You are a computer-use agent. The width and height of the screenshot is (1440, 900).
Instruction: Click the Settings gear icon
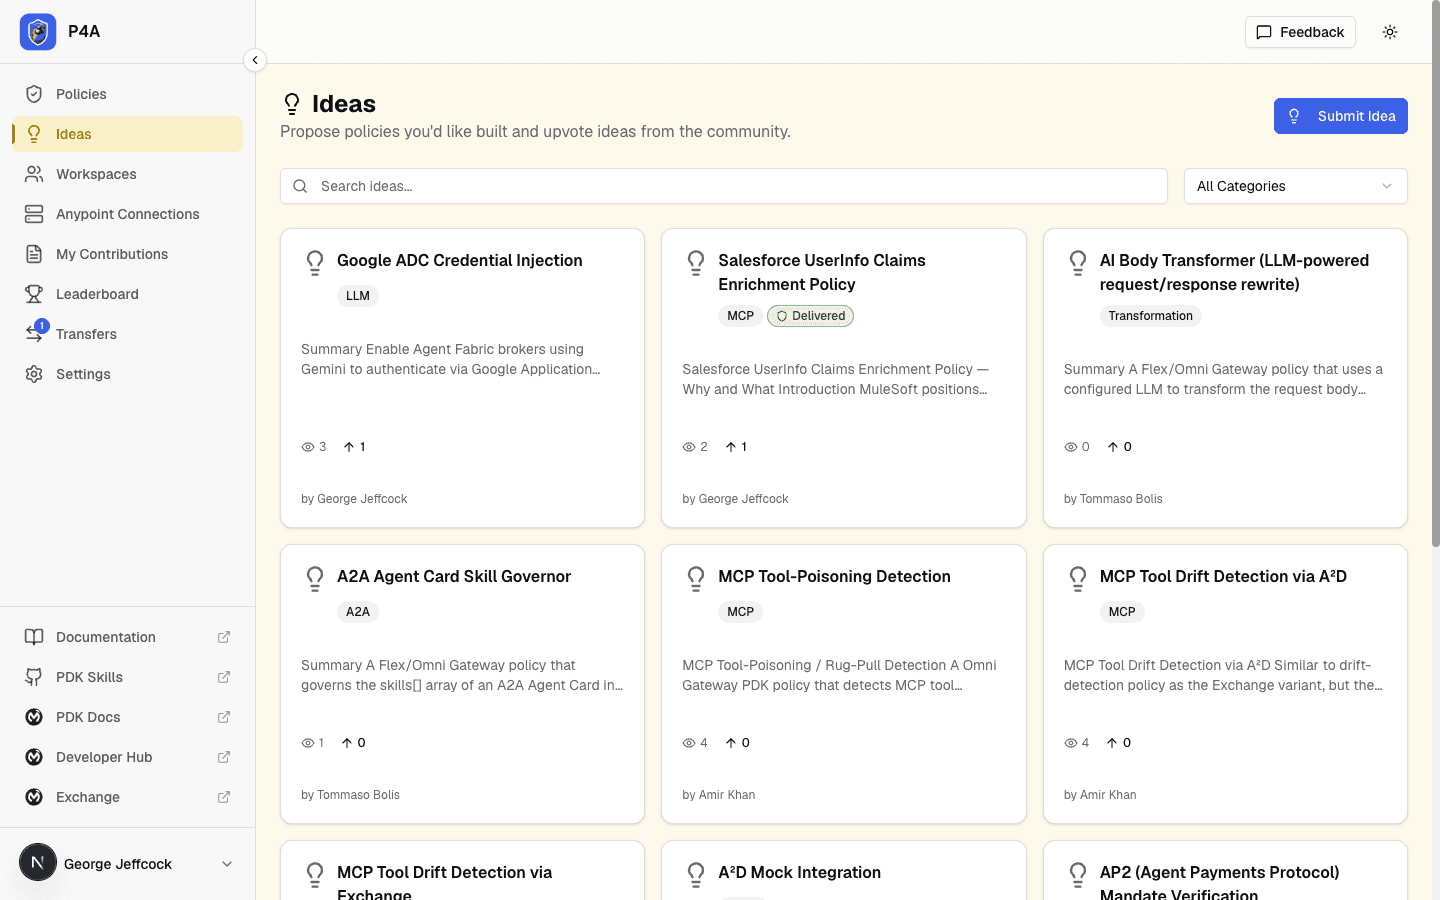tap(34, 374)
